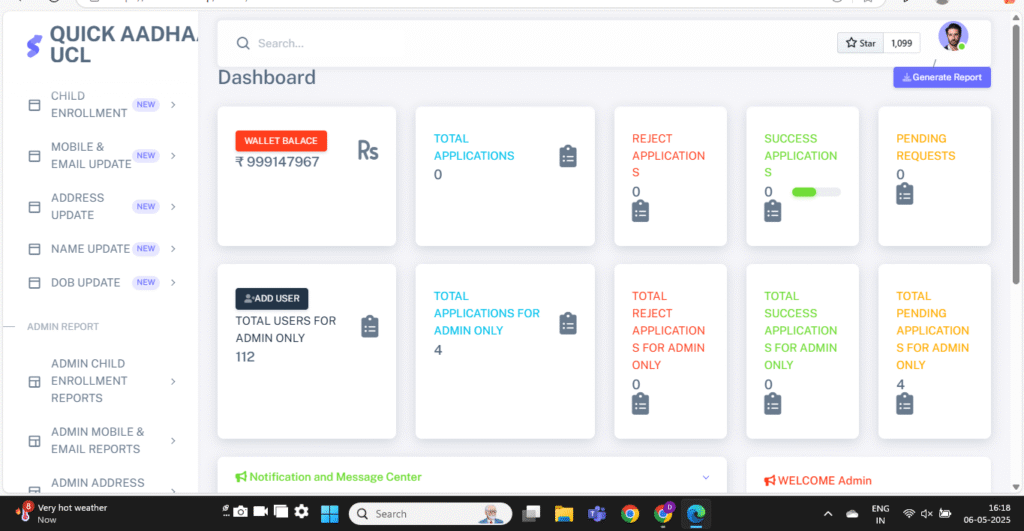Click megaphone icon beside Notification and Message Center
This screenshot has width=1024, height=531.
(241, 477)
